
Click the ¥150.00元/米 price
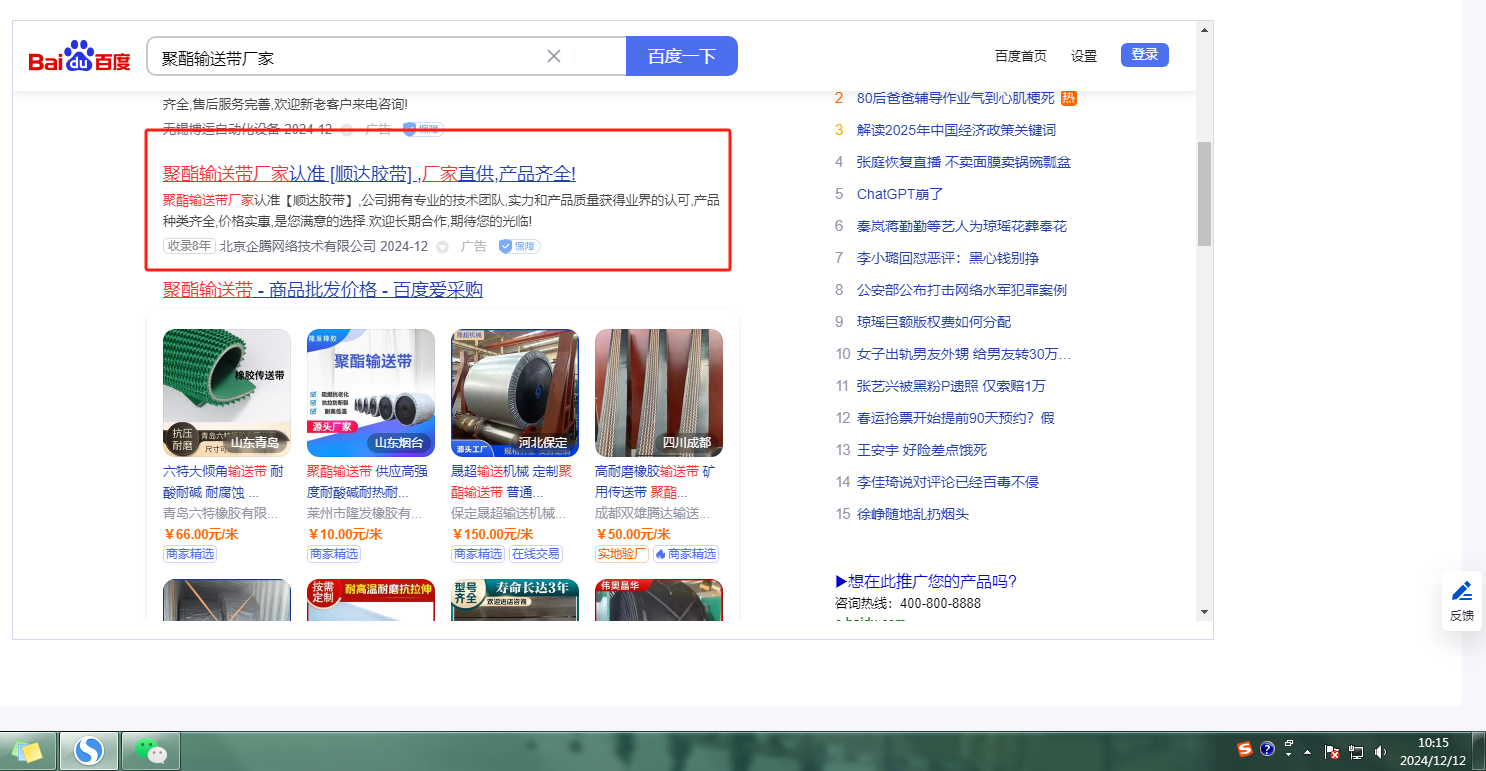[x=492, y=534]
